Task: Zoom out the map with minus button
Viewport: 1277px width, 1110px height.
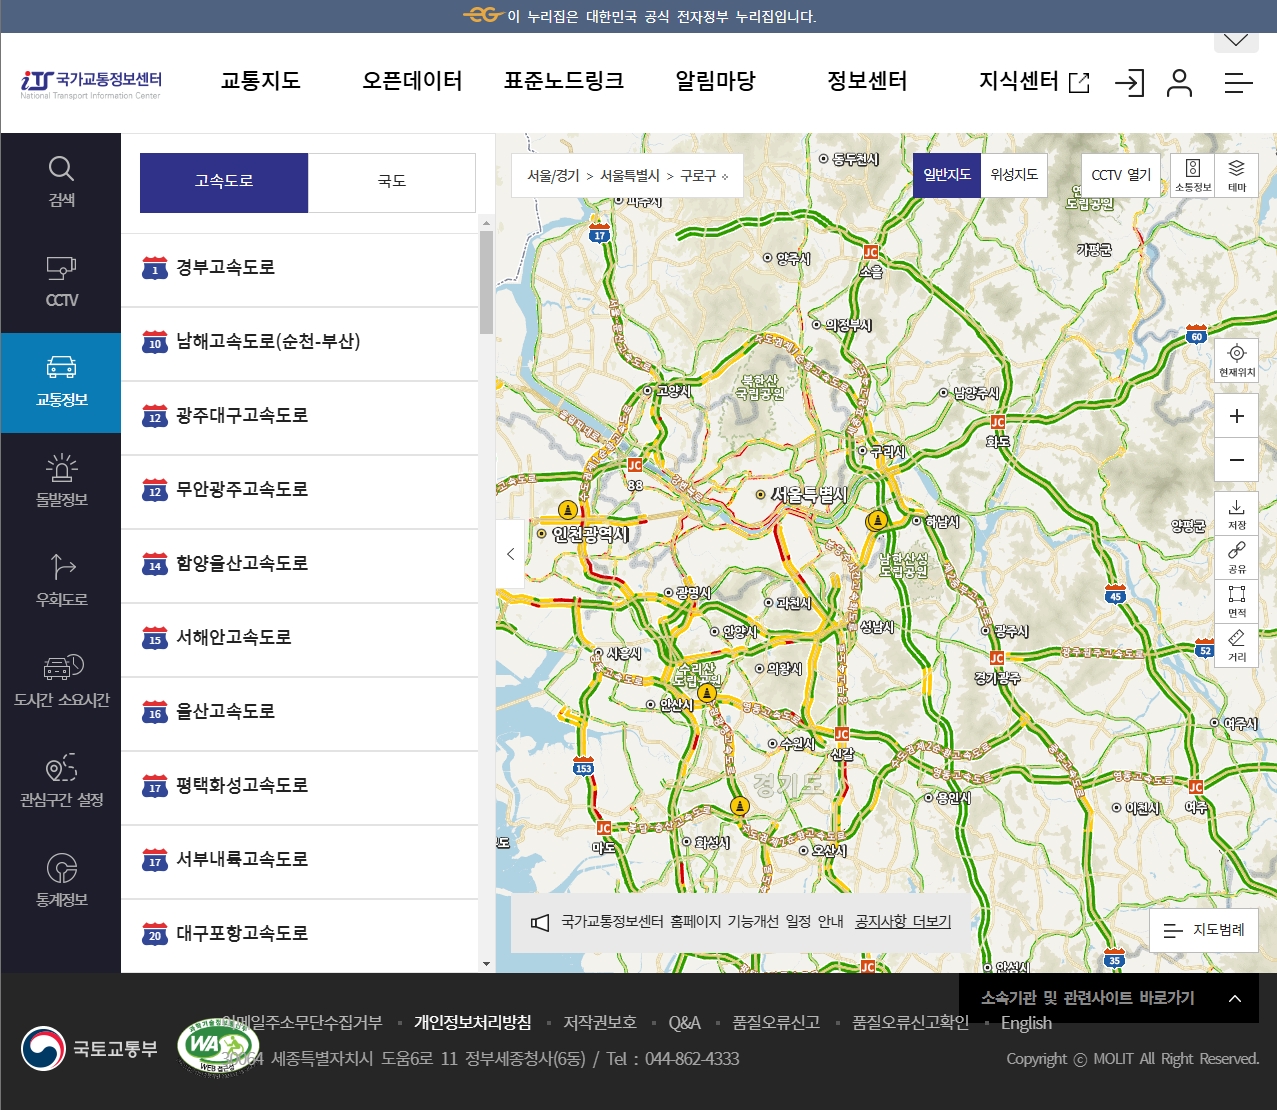Action: (x=1237, y=460)
